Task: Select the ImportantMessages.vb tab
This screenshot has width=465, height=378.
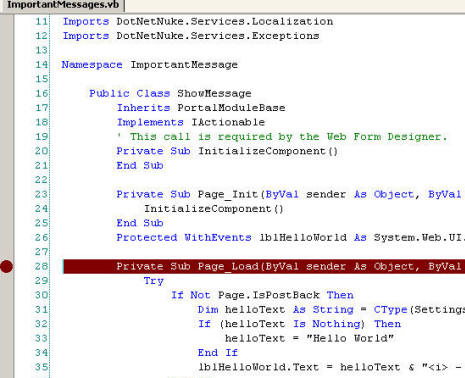Action: [x=63, y=5]
